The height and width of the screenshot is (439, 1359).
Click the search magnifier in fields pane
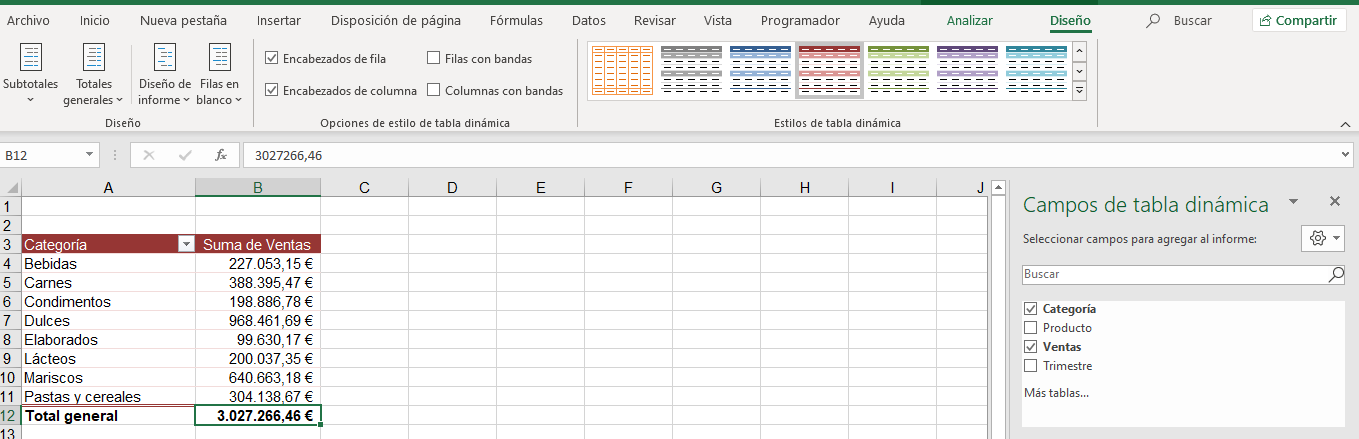1336,274
